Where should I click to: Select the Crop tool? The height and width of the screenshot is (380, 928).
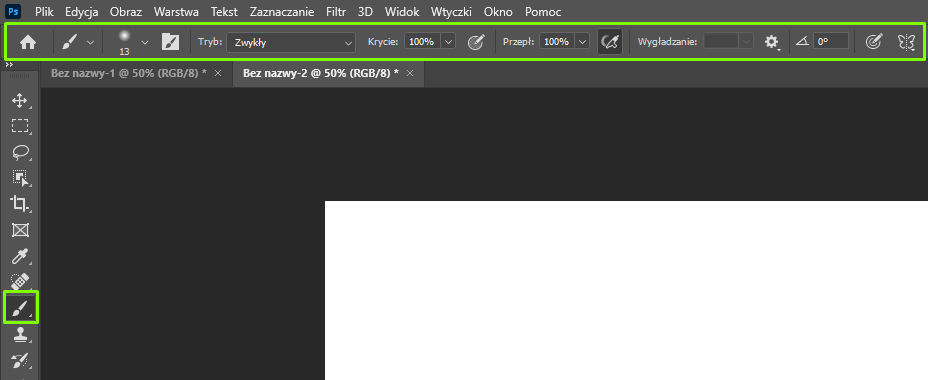[20, 204]
